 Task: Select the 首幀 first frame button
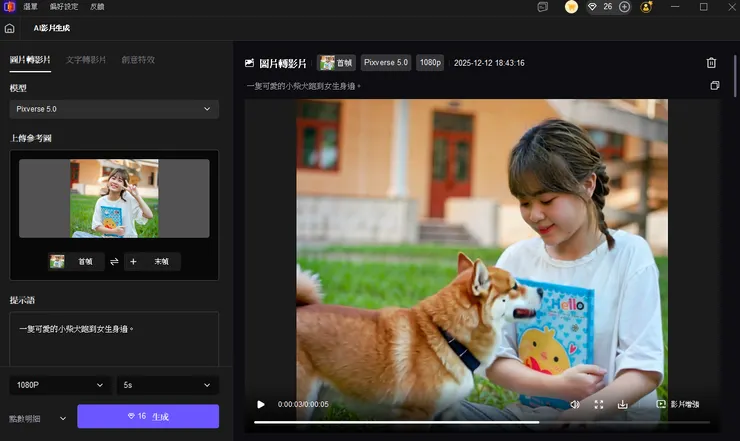(76, 262)
